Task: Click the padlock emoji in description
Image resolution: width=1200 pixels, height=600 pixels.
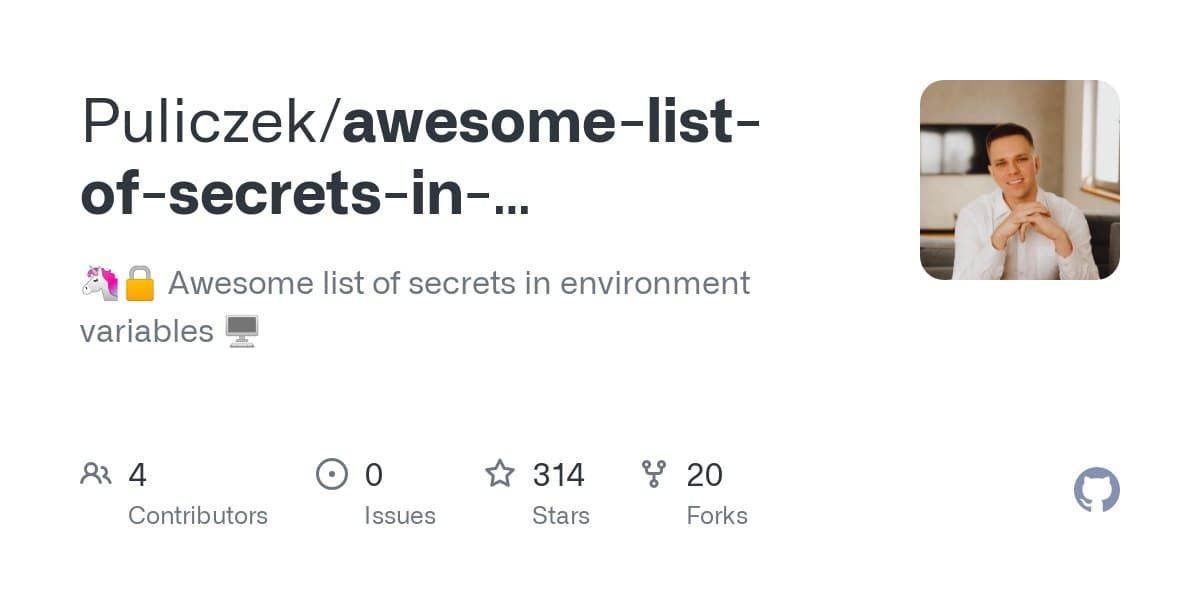Action: click(139, 284)
